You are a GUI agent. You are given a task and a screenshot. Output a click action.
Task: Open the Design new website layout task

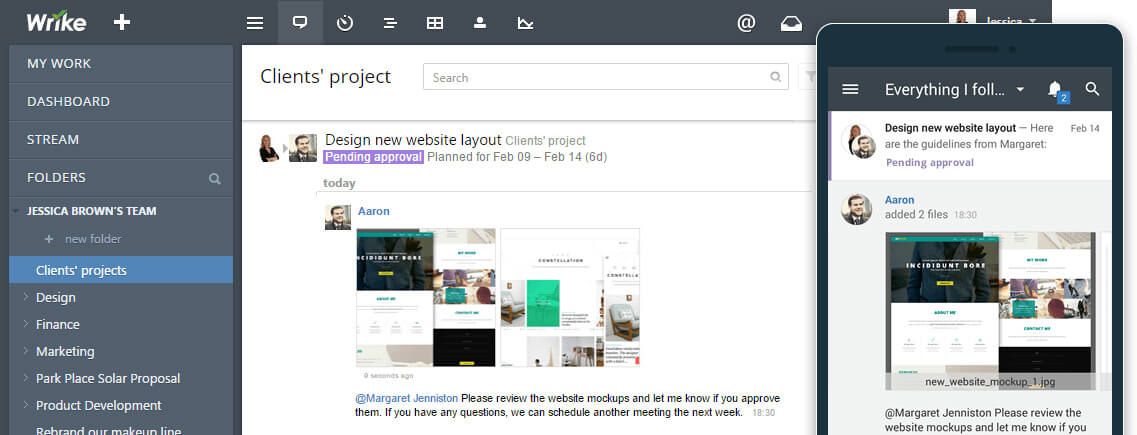413,140
